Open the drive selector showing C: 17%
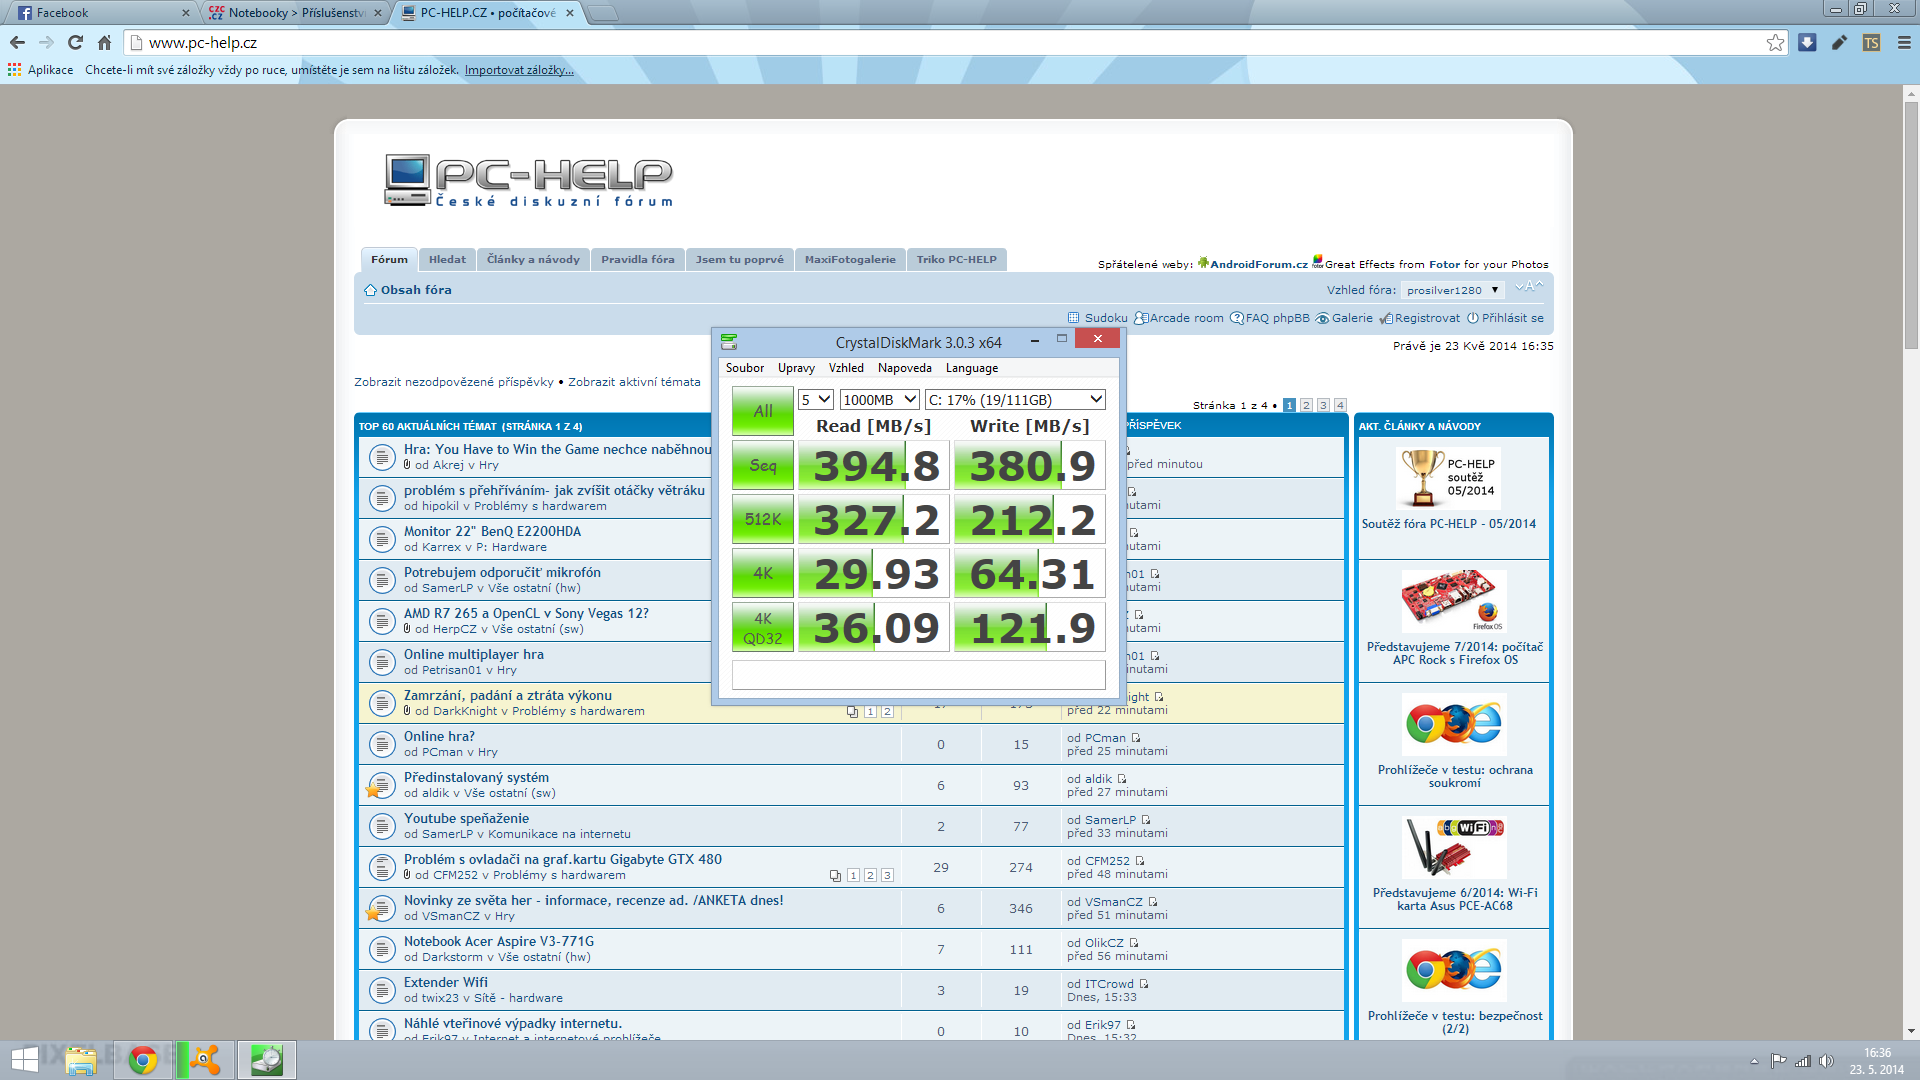 click(1014, 399)
